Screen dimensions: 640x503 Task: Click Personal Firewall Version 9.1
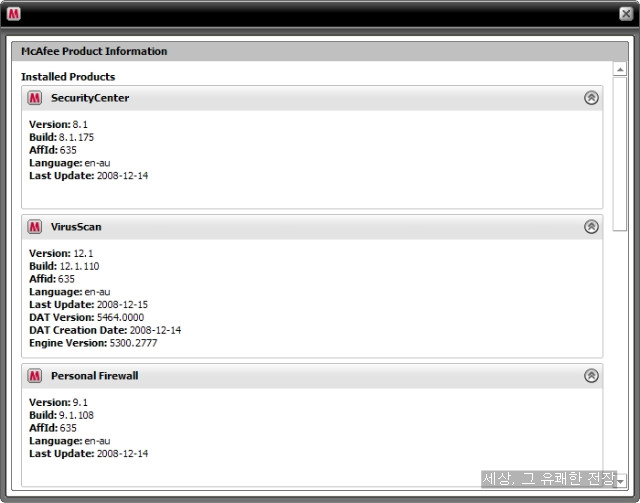pyautogui.click(x=58, y=402)
